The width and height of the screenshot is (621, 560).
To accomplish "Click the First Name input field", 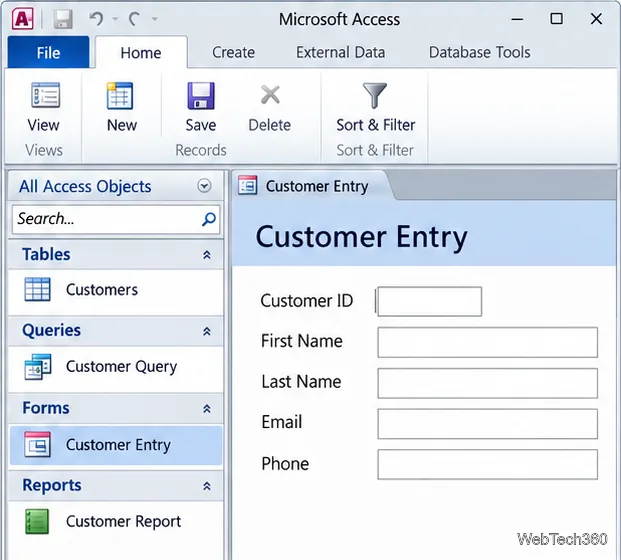I will 488,342.
